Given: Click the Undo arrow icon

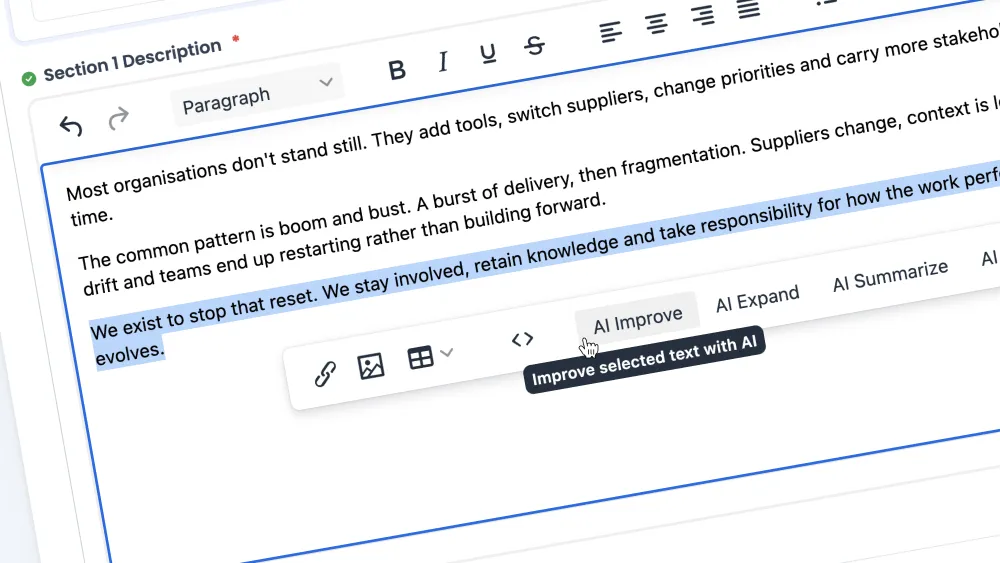Looking at the screenshot, I should tap(70, 126).
